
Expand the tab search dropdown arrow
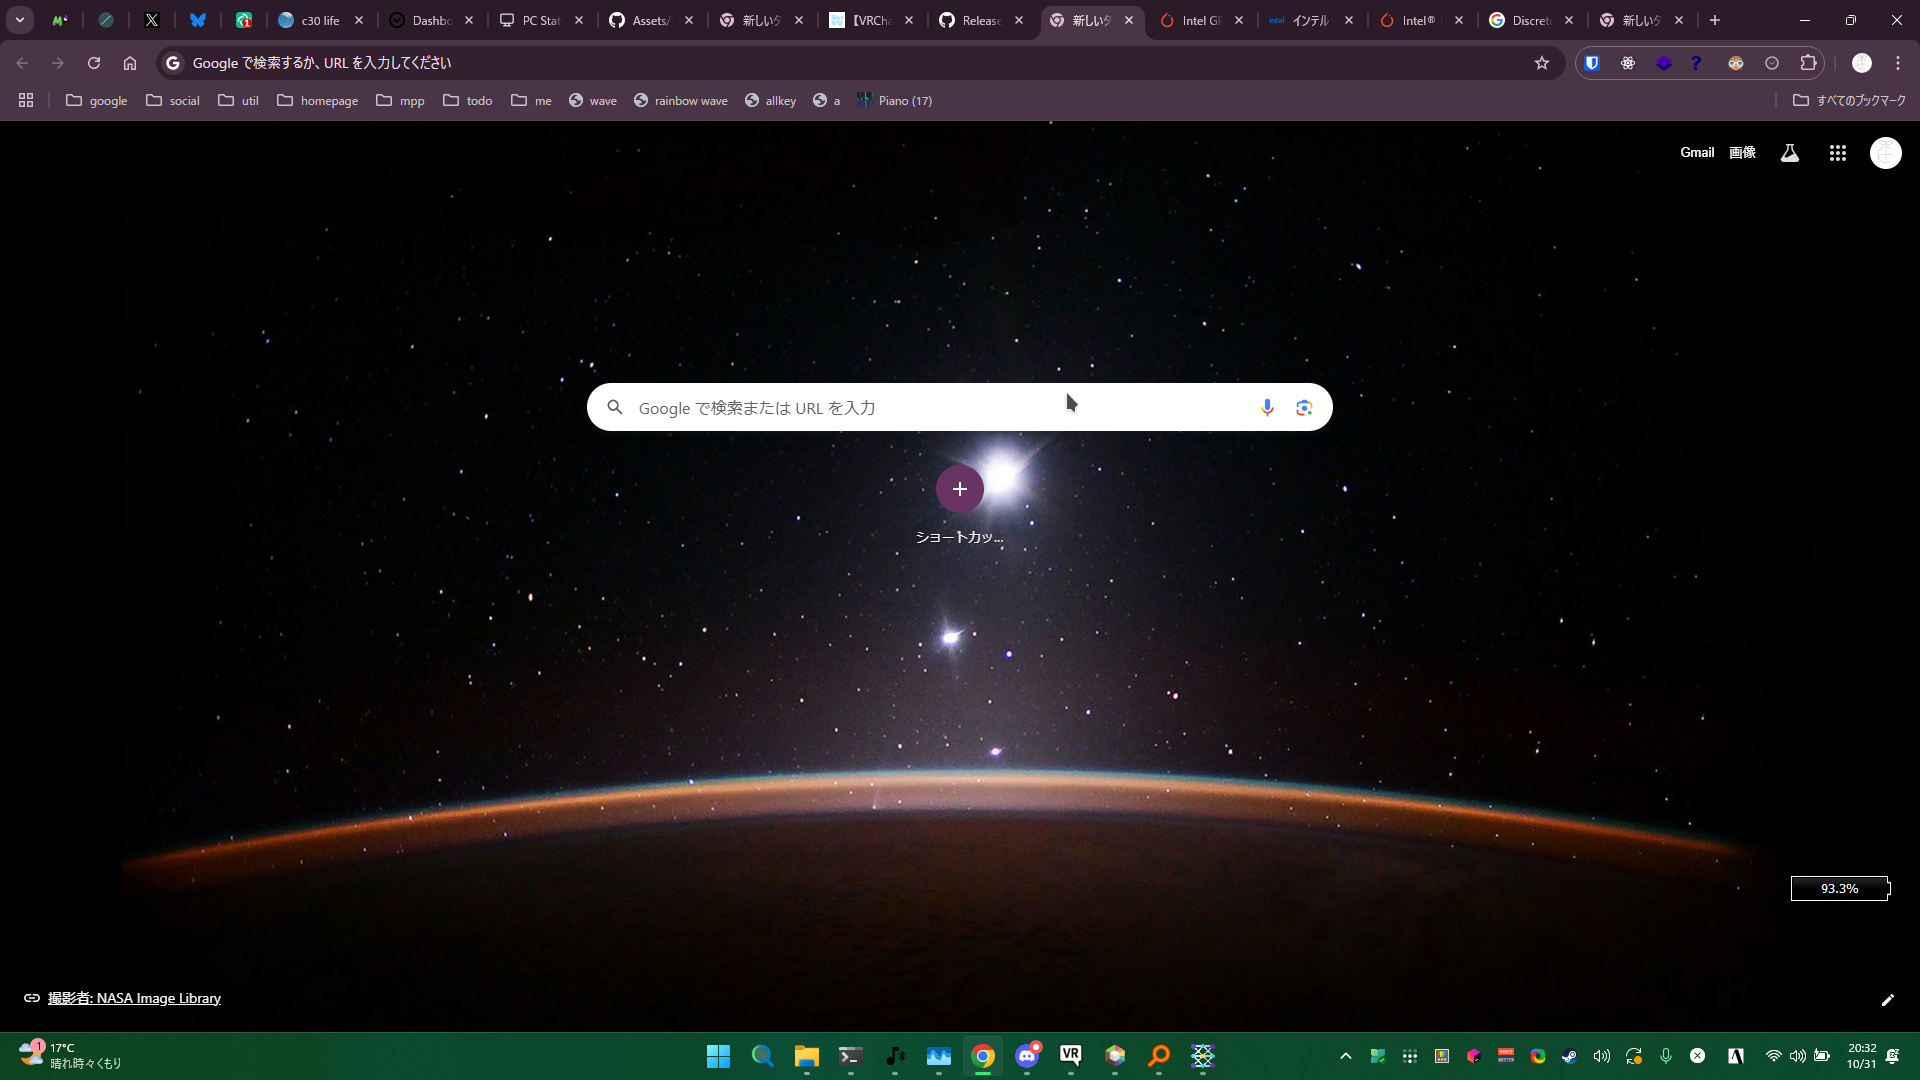(20, 20)
